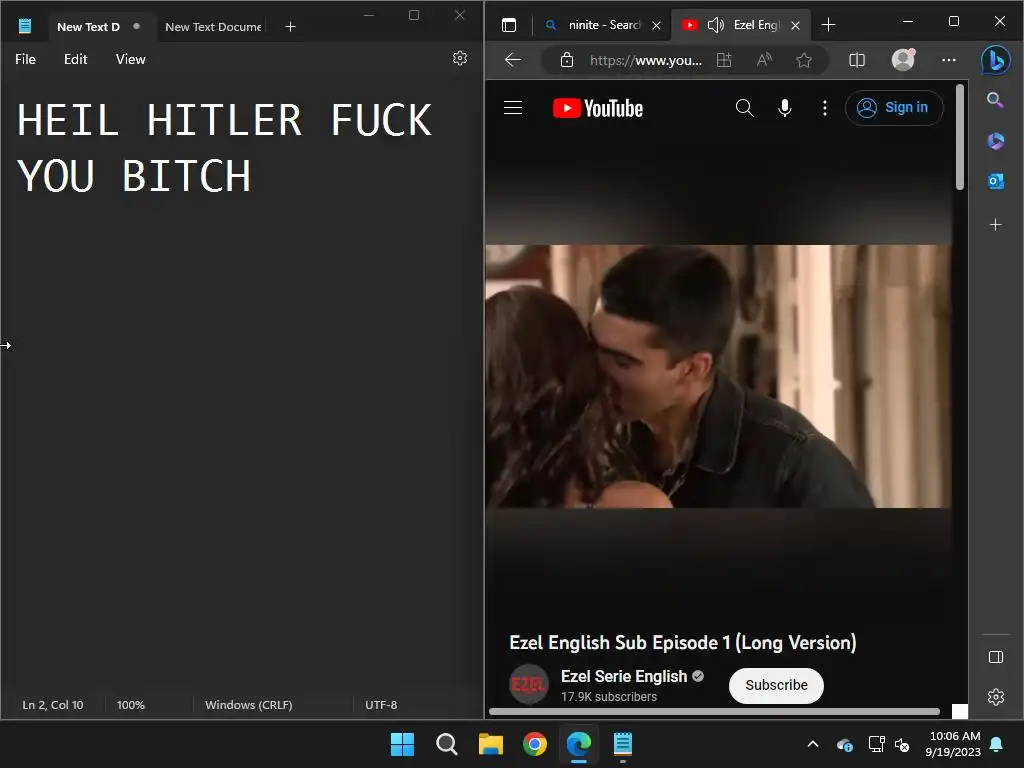1024x768 pixels.
Task: Open the File menu in Notepad
Action: [x=25, y=59]
